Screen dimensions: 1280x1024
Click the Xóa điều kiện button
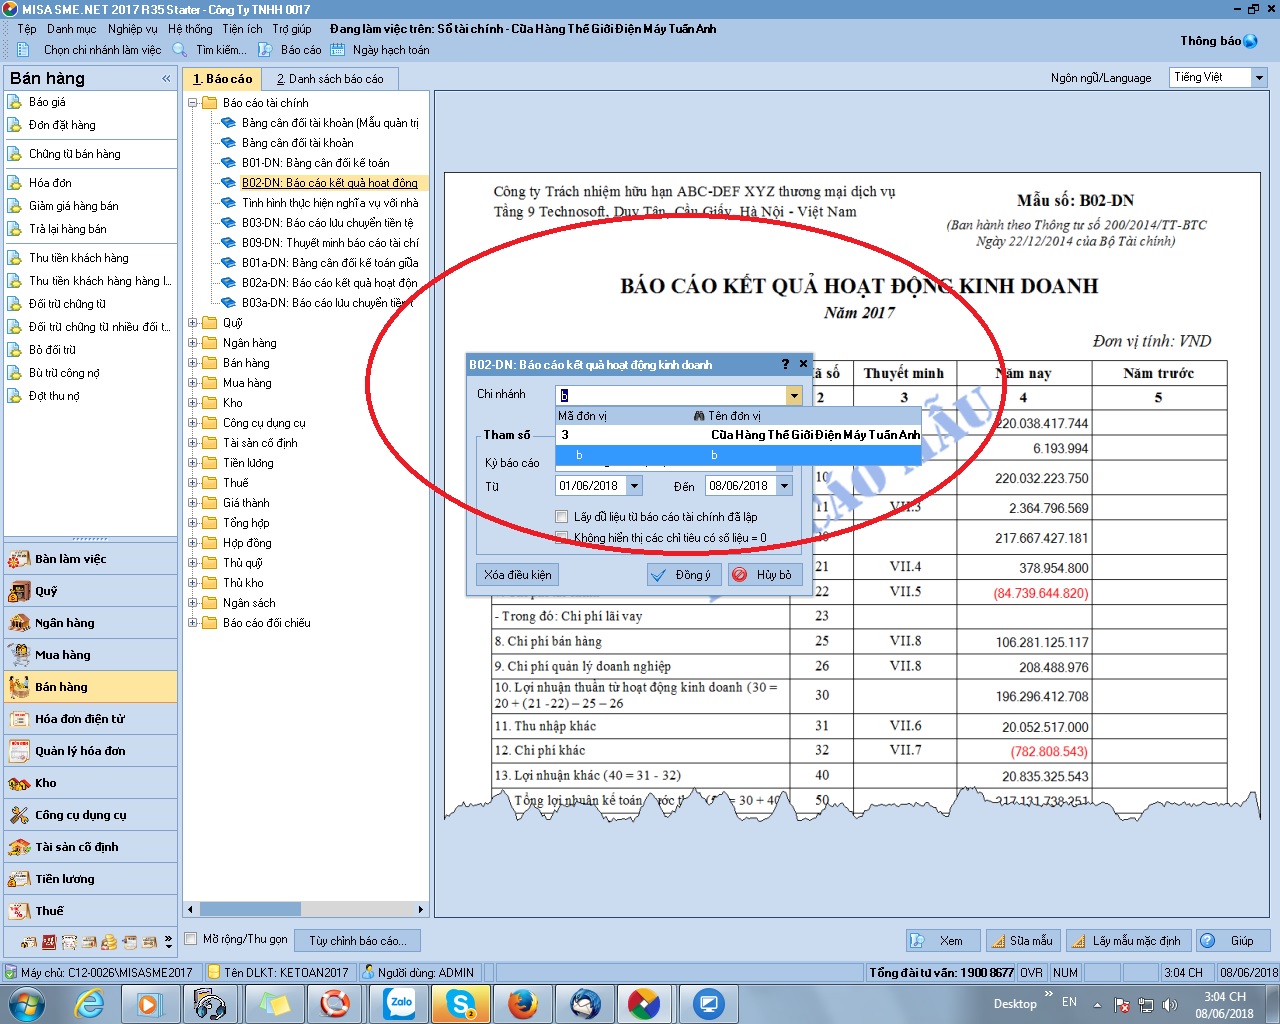pos(517,575)
